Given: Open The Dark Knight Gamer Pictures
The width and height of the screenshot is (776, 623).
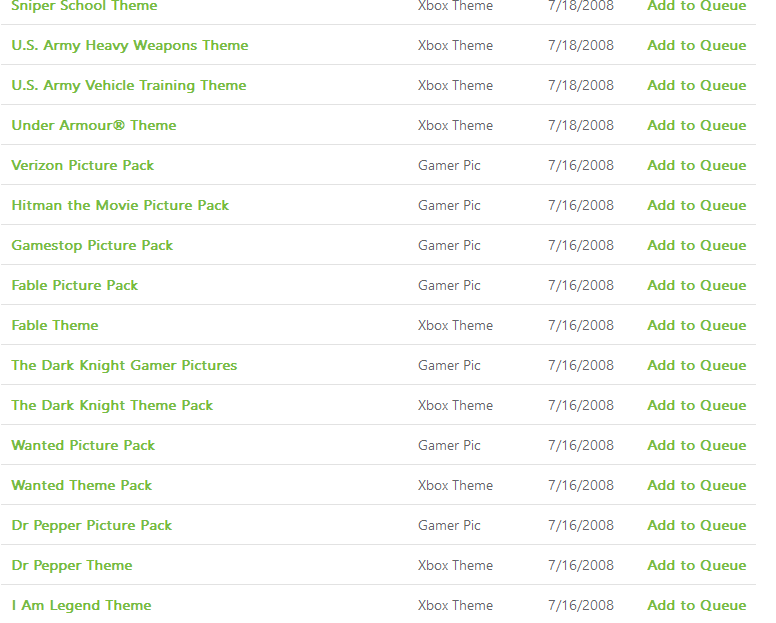Looking at the screenshot, I should (124, 366).
